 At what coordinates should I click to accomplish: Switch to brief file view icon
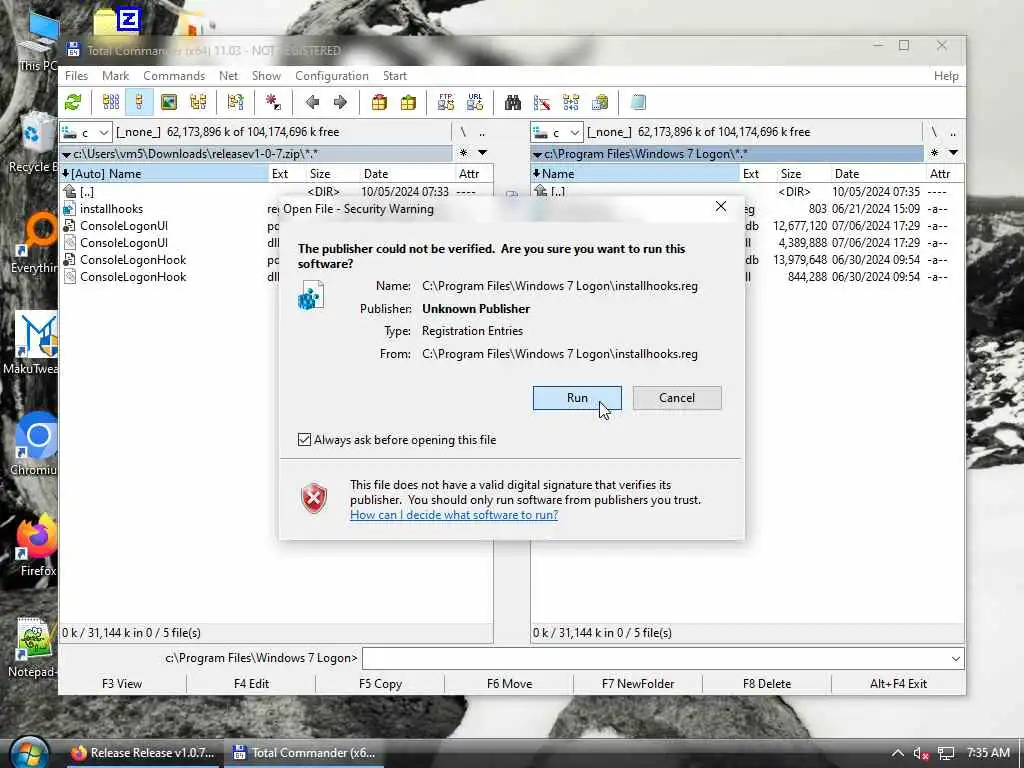(111, 102)
